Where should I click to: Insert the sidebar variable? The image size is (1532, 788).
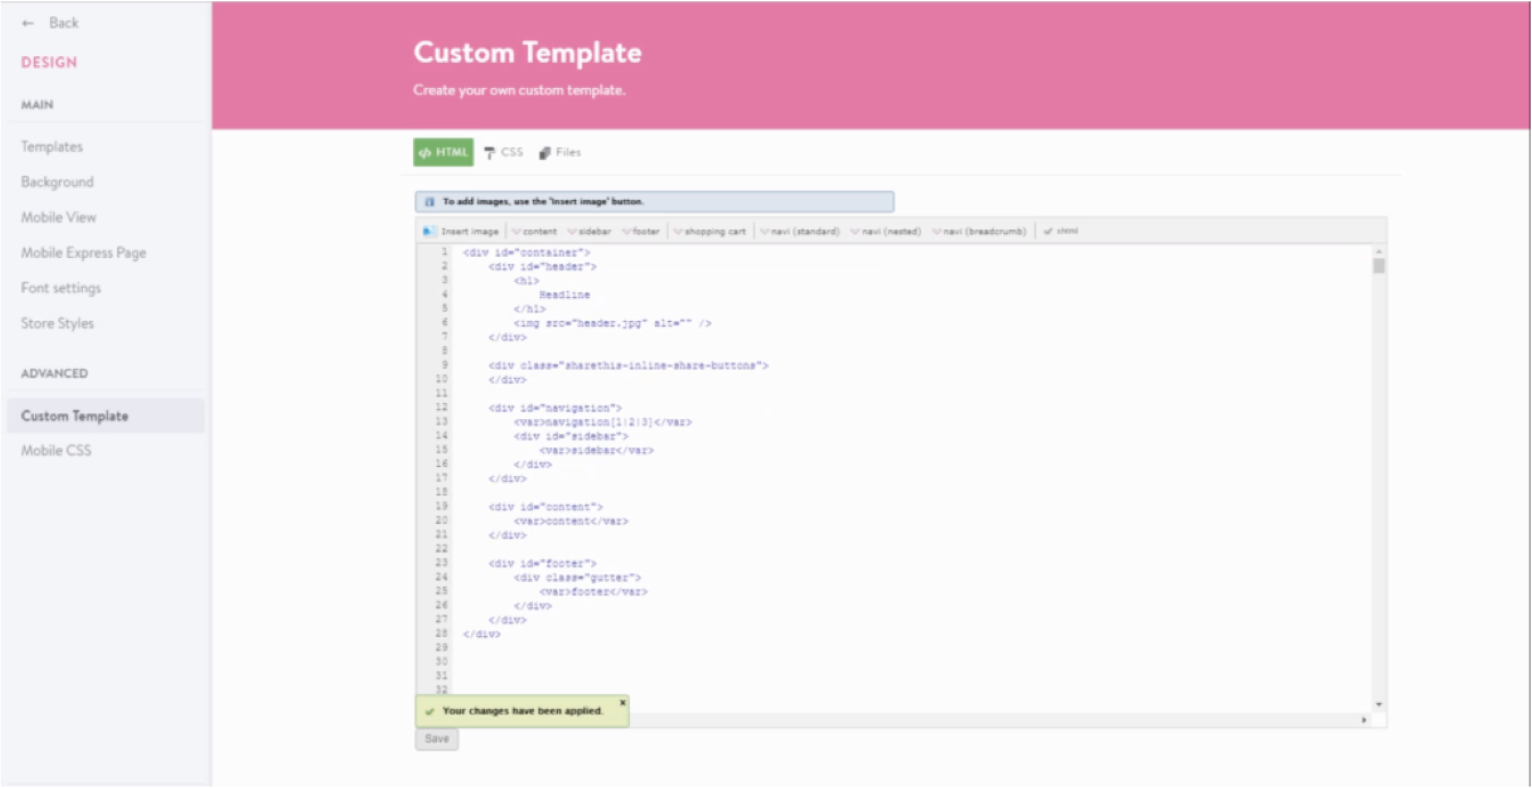pyautogui.click(x=589, y=231)
